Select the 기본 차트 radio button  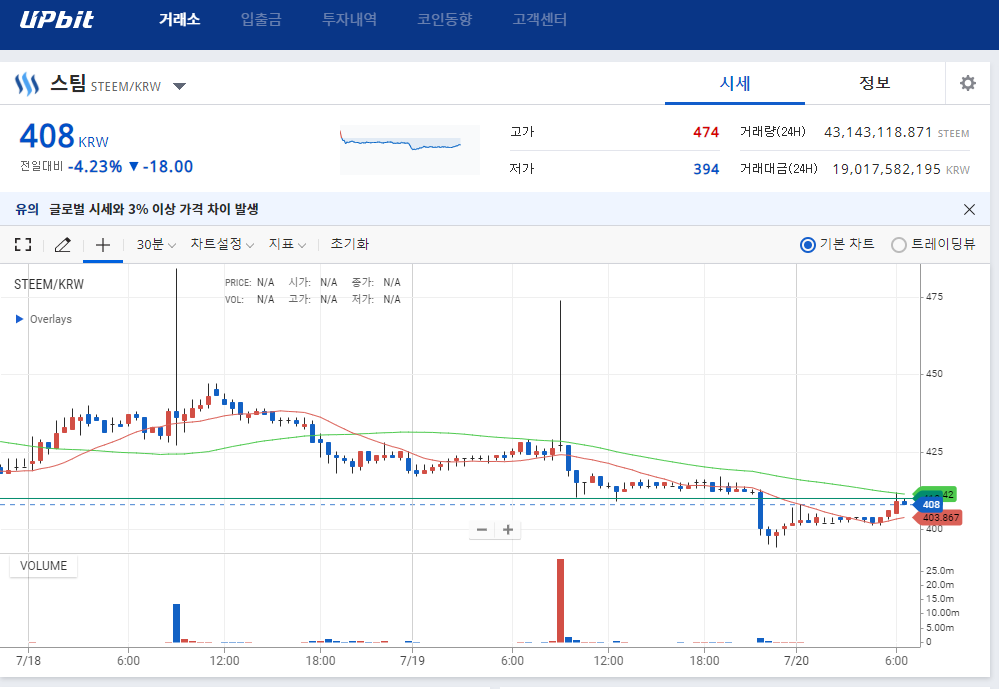(x=808, y=245)
